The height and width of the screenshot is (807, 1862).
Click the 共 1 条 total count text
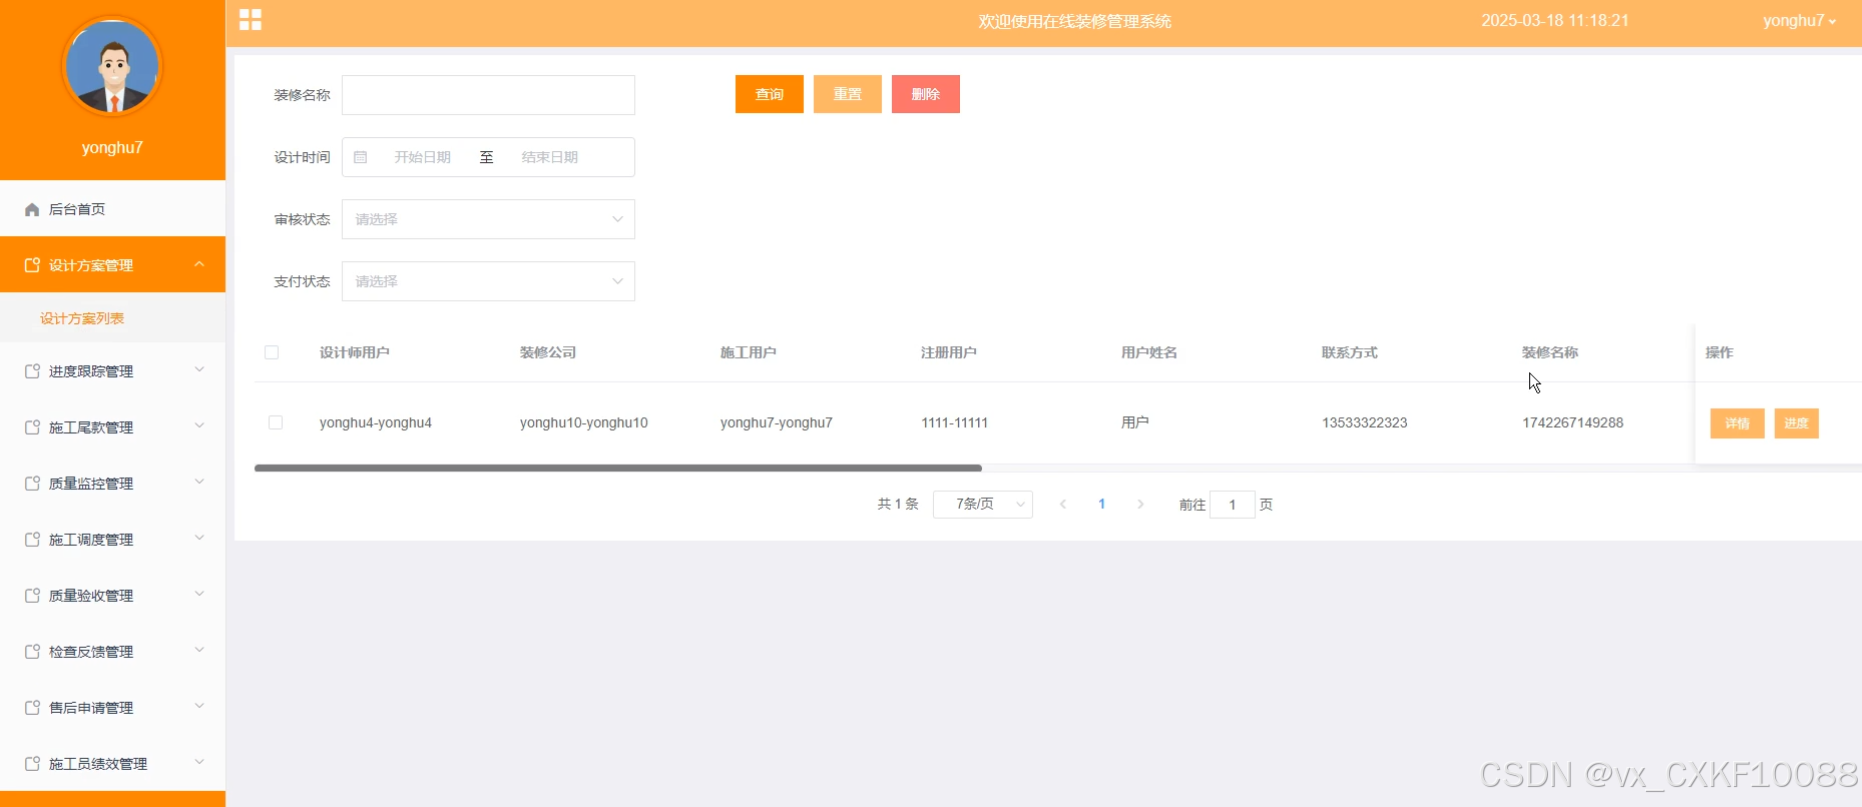(897, 504)
